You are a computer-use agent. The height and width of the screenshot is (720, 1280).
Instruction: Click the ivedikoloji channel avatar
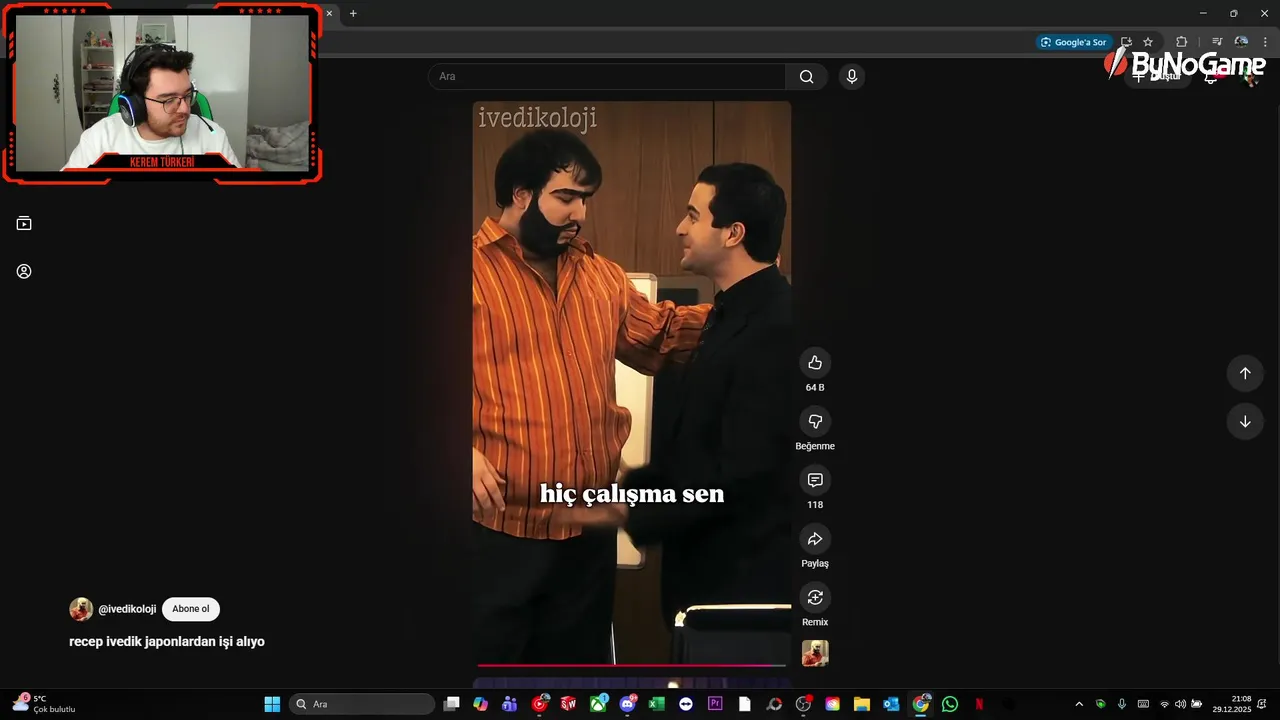[81, 609]
